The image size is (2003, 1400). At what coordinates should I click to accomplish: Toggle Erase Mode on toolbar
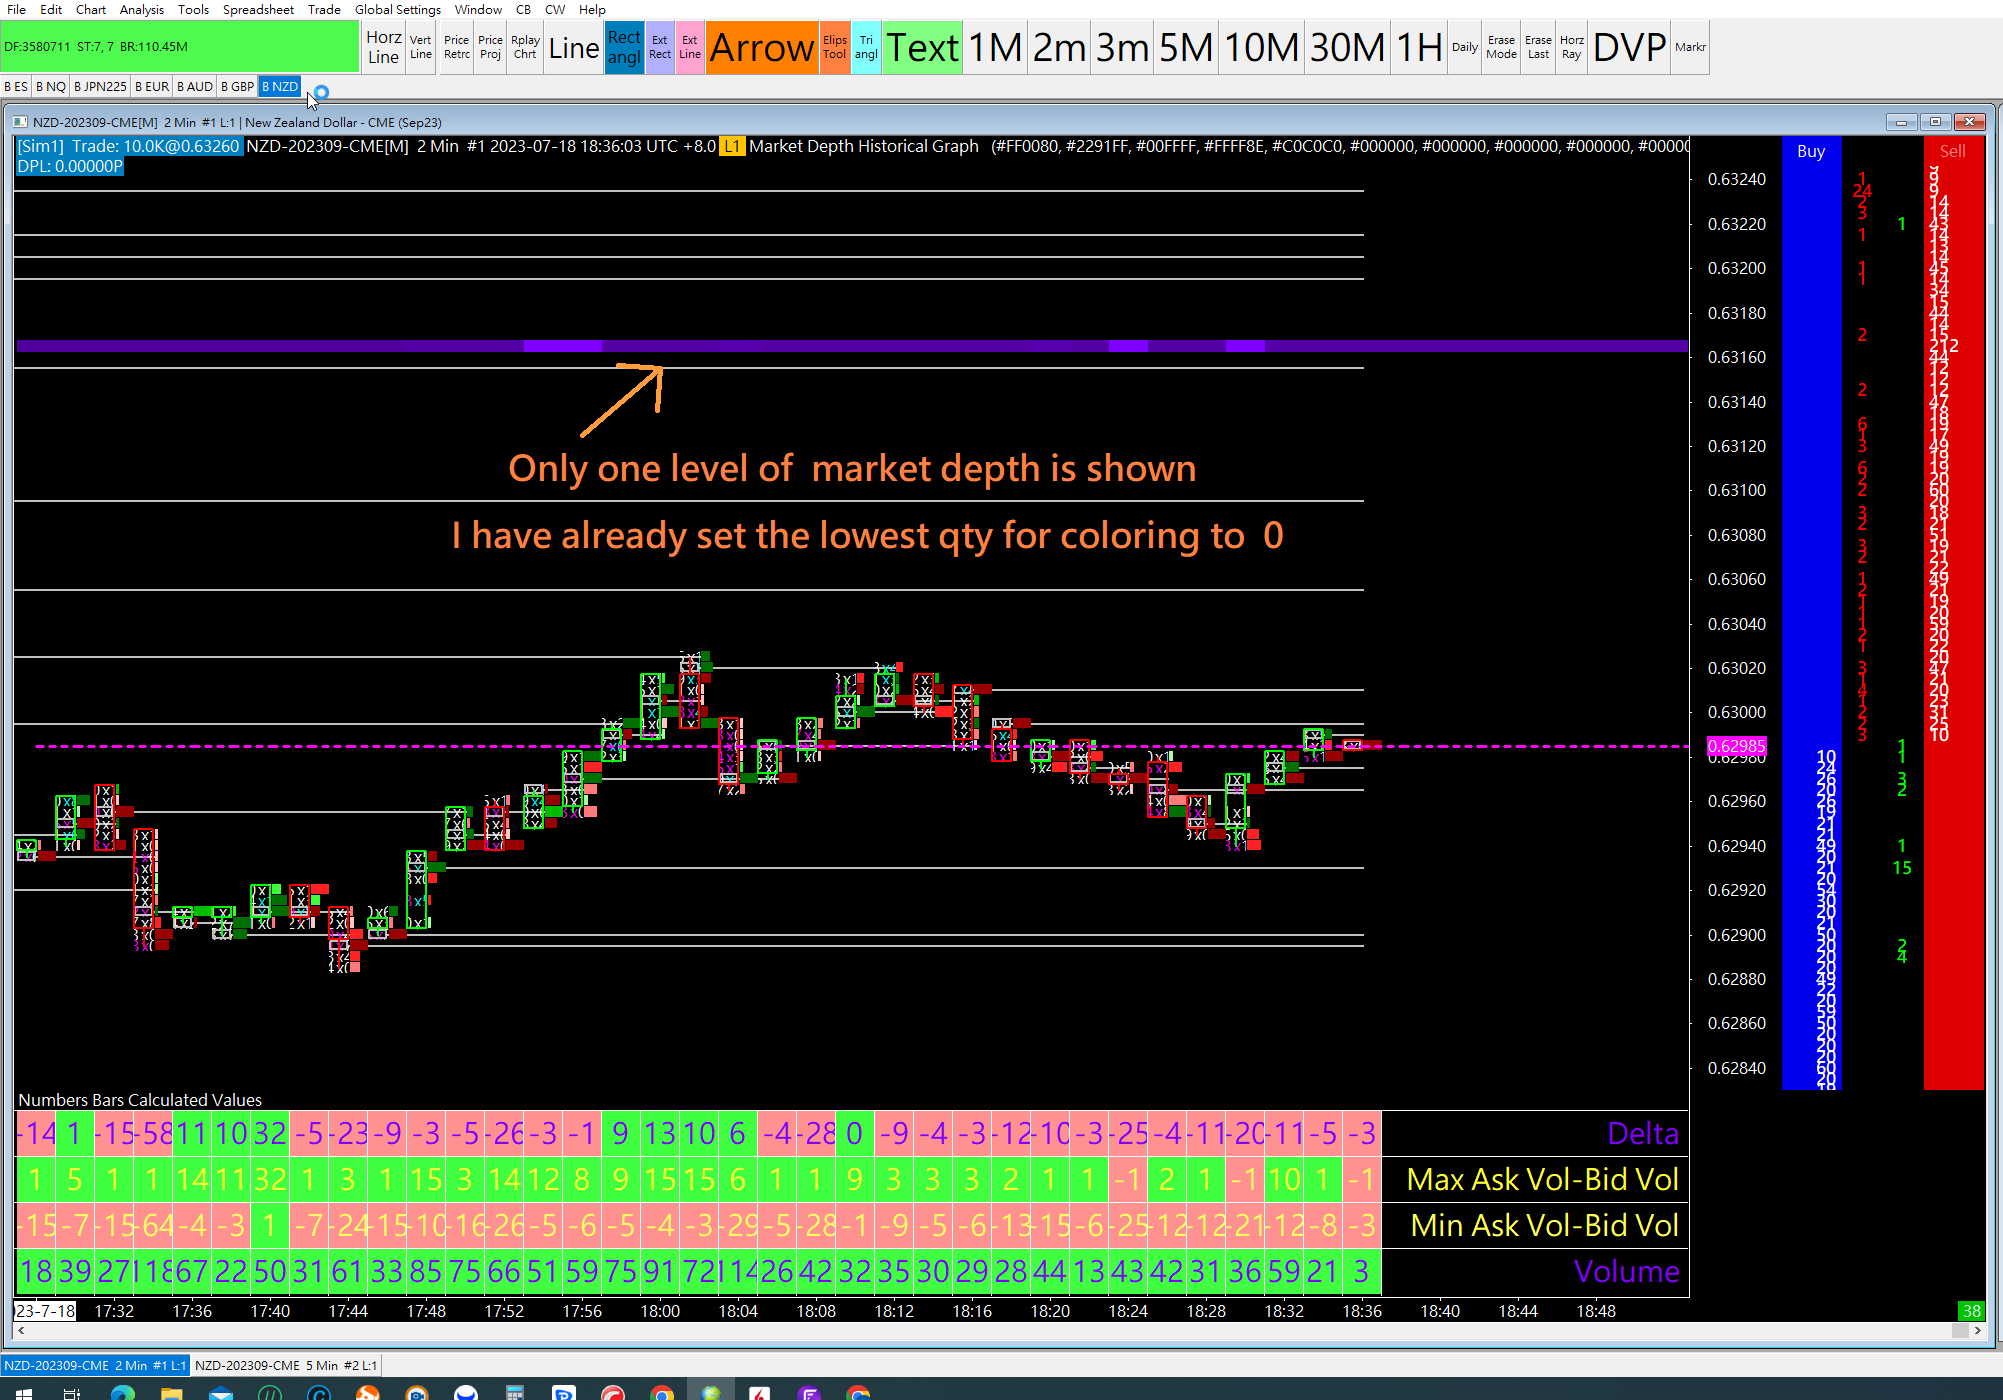[x=1501, y=47]
